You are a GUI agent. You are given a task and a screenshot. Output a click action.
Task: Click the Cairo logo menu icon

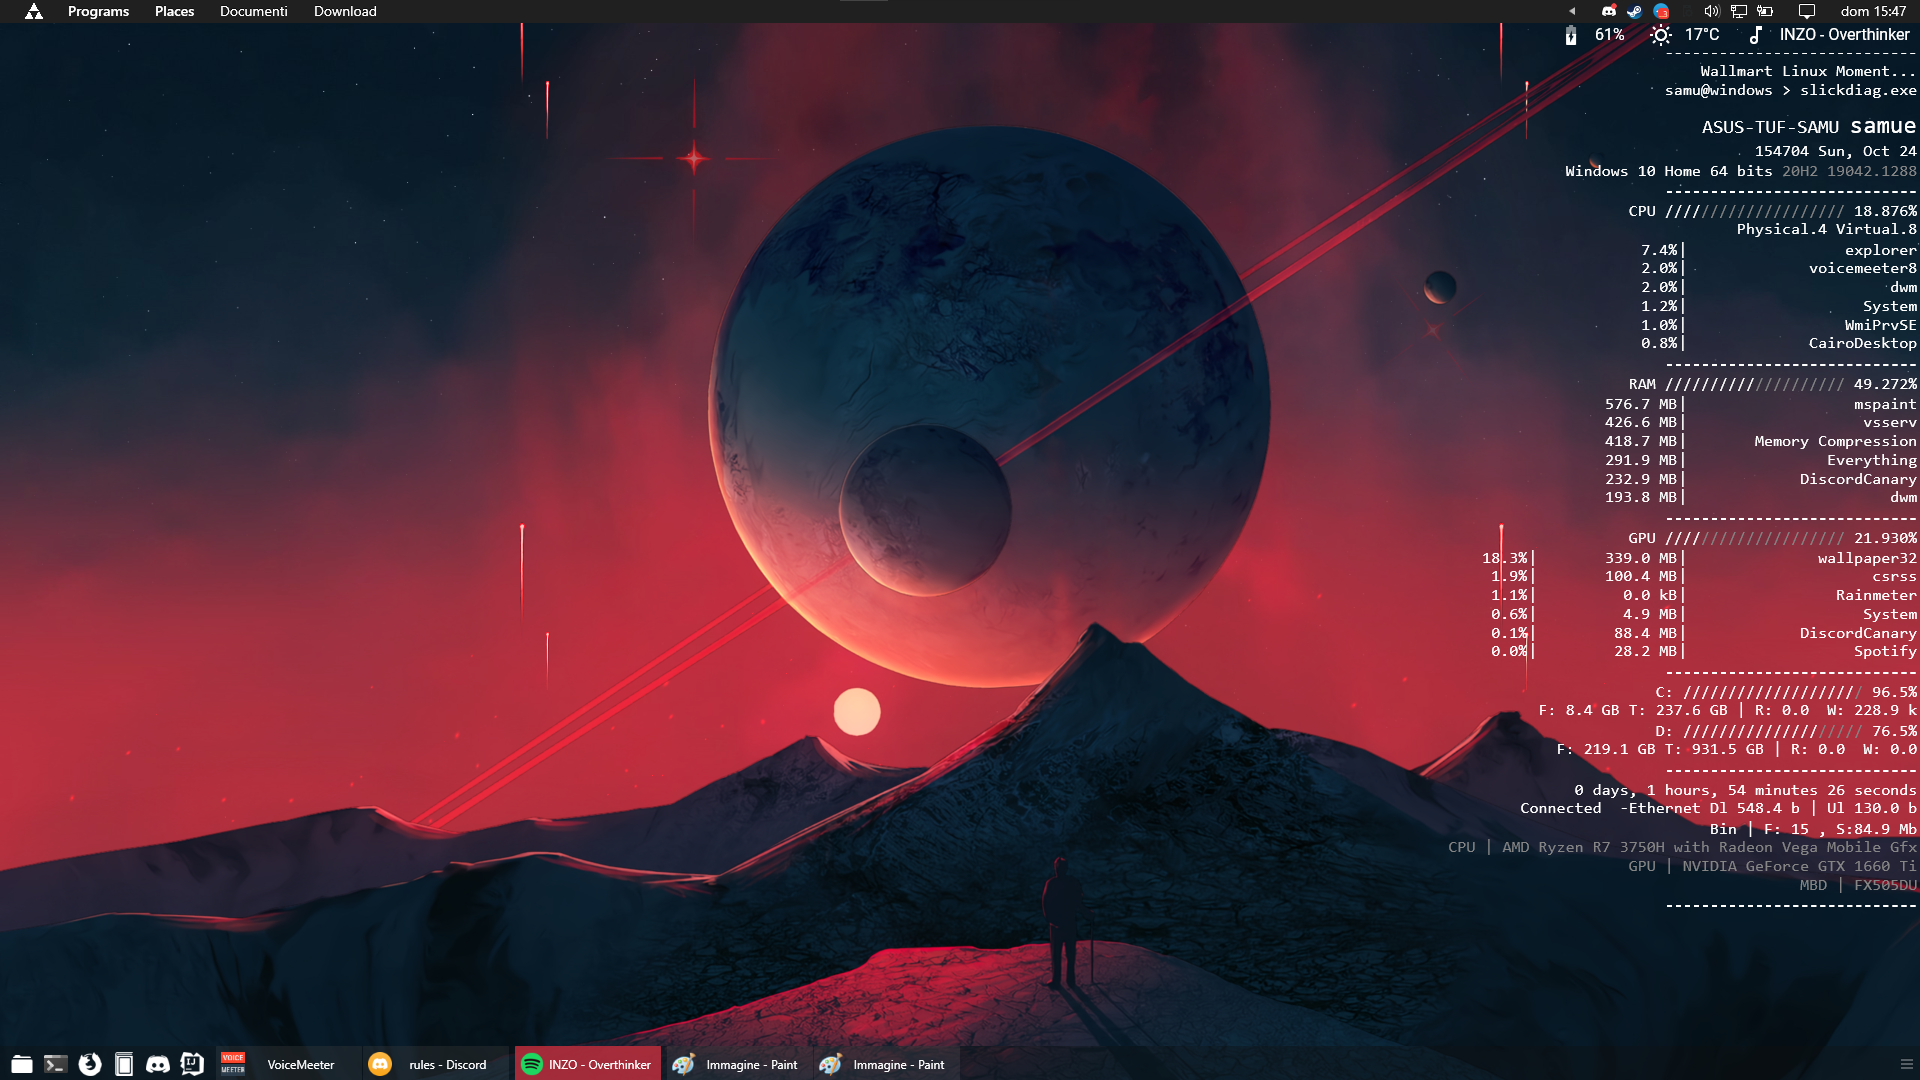click(x=34, y=12)
